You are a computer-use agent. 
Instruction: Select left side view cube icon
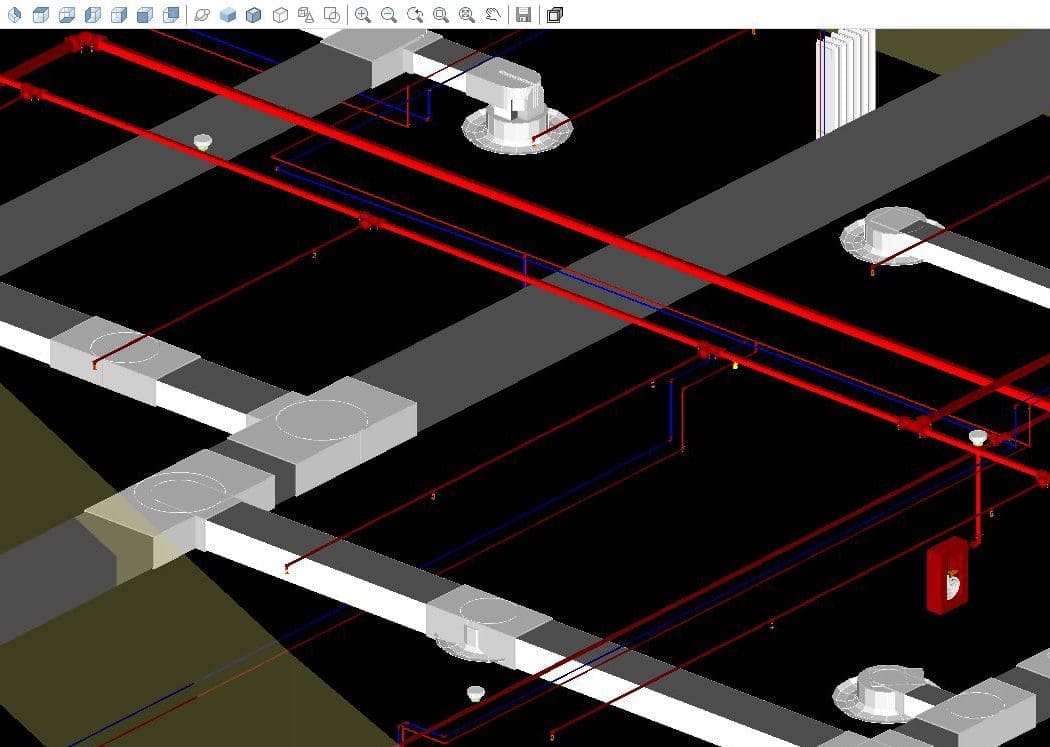click(93, 14)
